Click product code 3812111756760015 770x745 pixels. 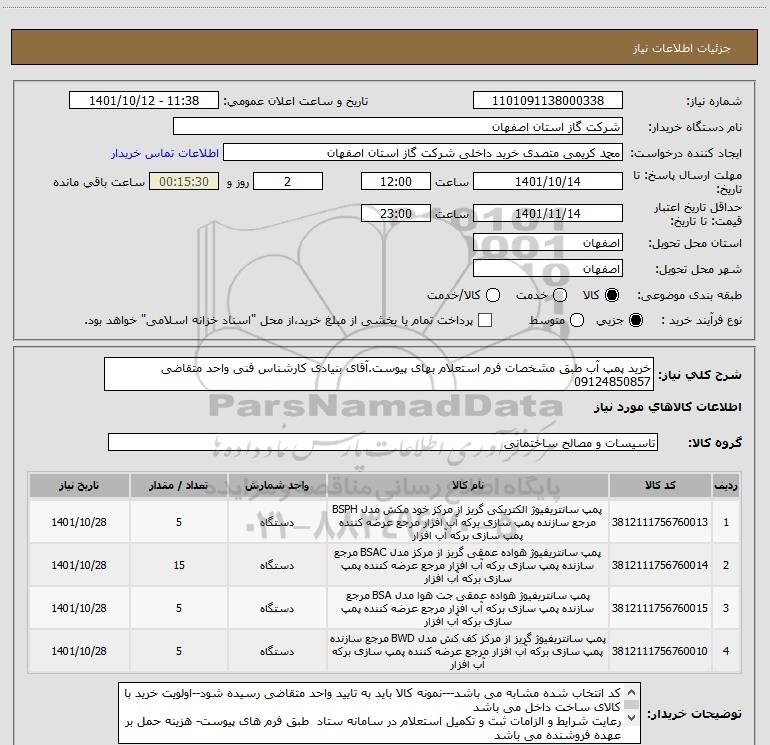(660, 608)
